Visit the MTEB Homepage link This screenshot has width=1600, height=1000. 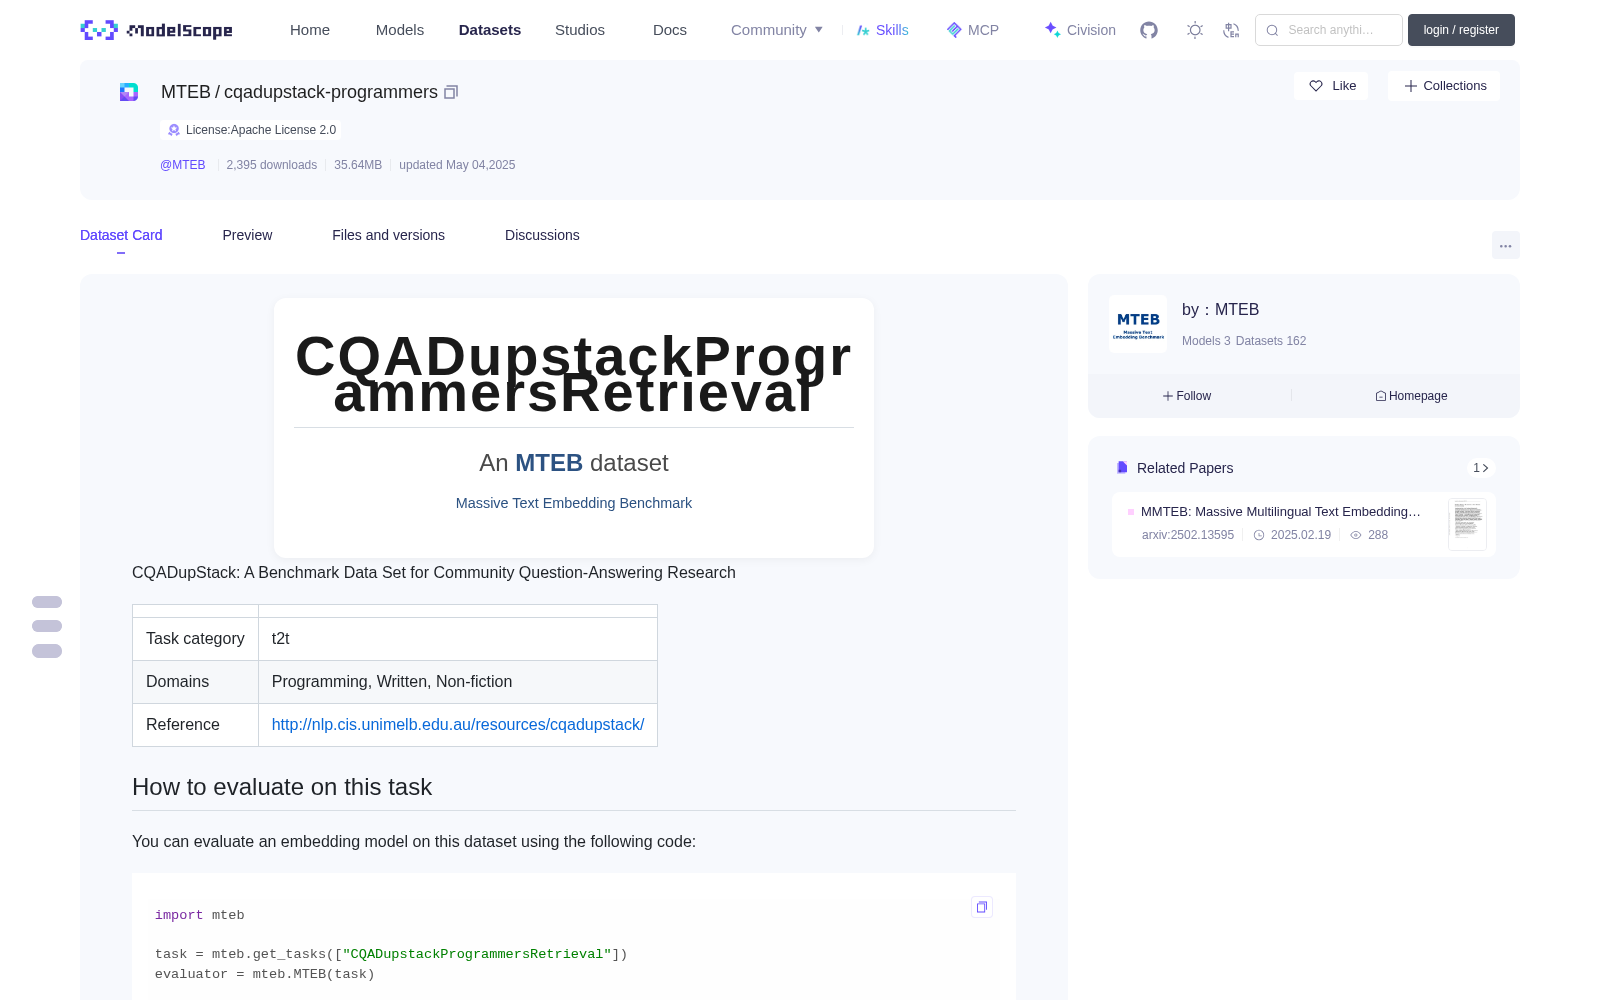[x=1411, y=396]
